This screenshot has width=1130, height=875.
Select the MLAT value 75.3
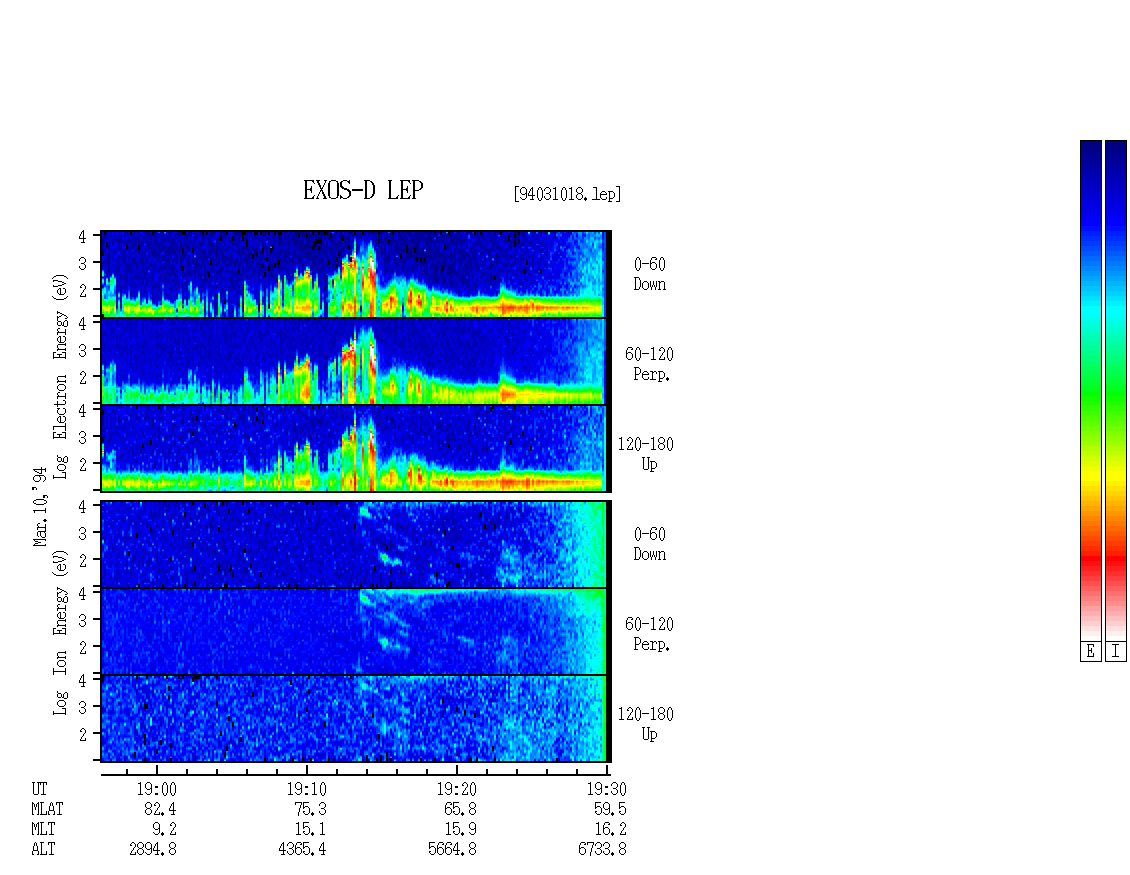pos(311,809)
